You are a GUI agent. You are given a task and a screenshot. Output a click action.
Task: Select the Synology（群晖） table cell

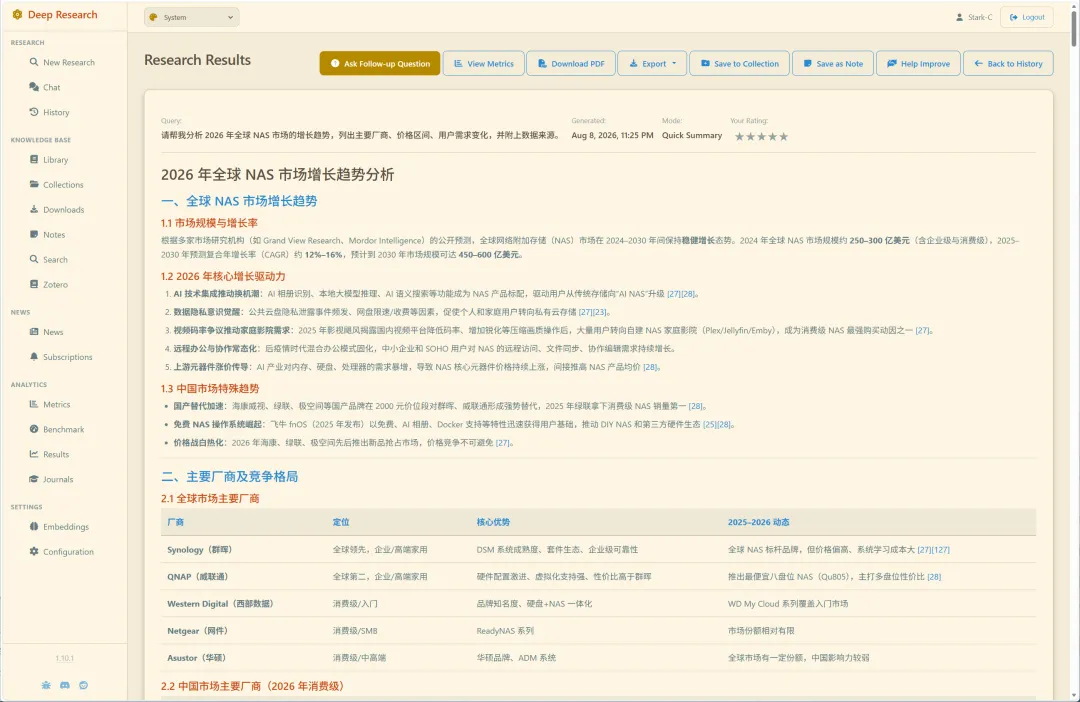(200, 550)
